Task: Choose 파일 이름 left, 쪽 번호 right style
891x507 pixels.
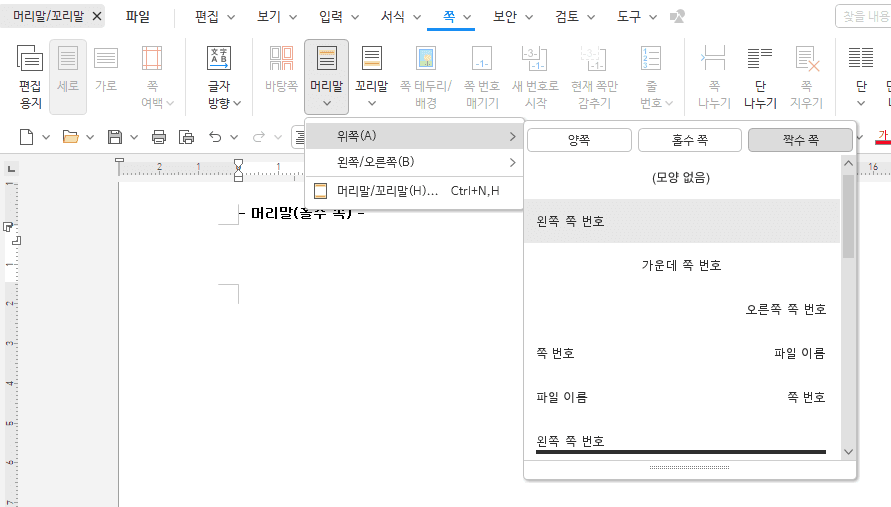Action: (681, 397)
